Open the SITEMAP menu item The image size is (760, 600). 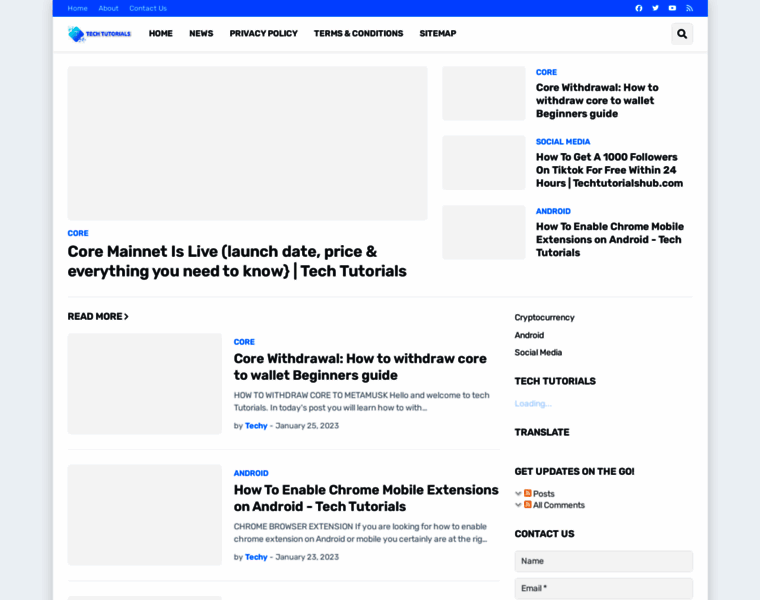[x=438, y=33]
